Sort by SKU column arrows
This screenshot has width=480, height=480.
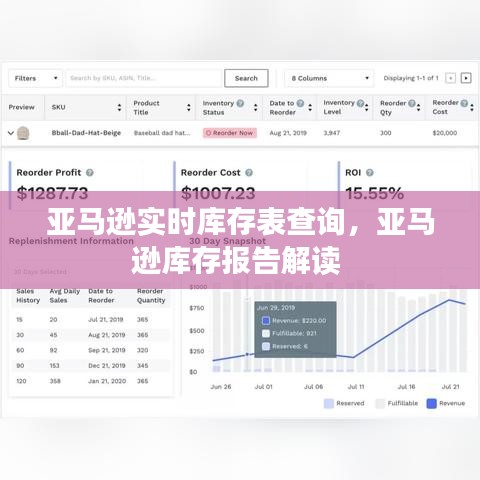[x=119, y=108]
